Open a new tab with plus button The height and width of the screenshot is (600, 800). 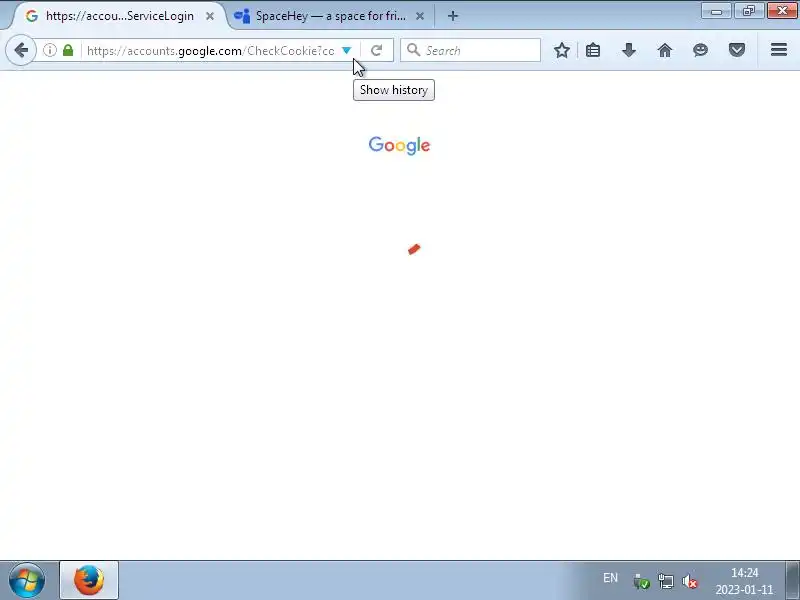(x=453, y=16)
